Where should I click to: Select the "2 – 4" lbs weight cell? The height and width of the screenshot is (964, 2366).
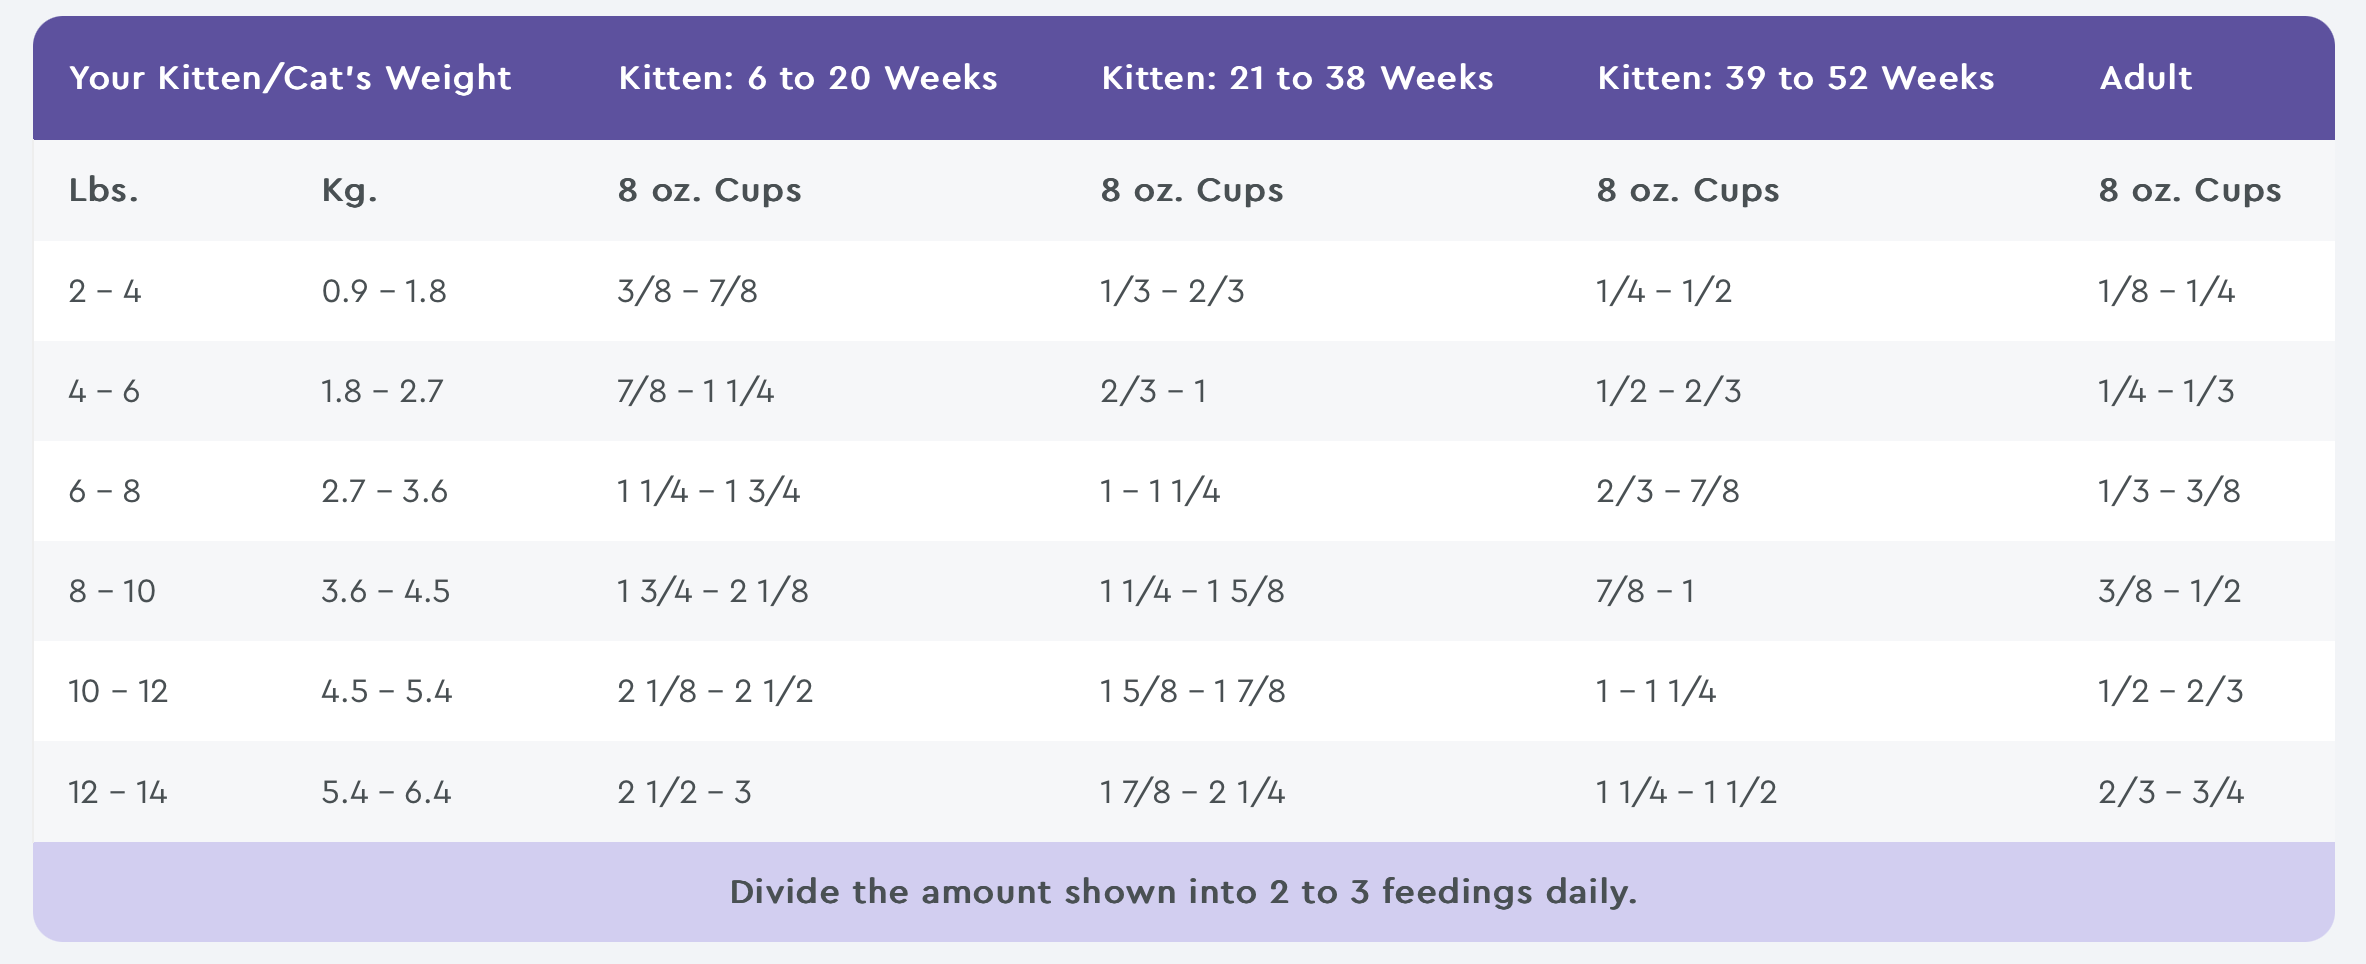(105, 291)
